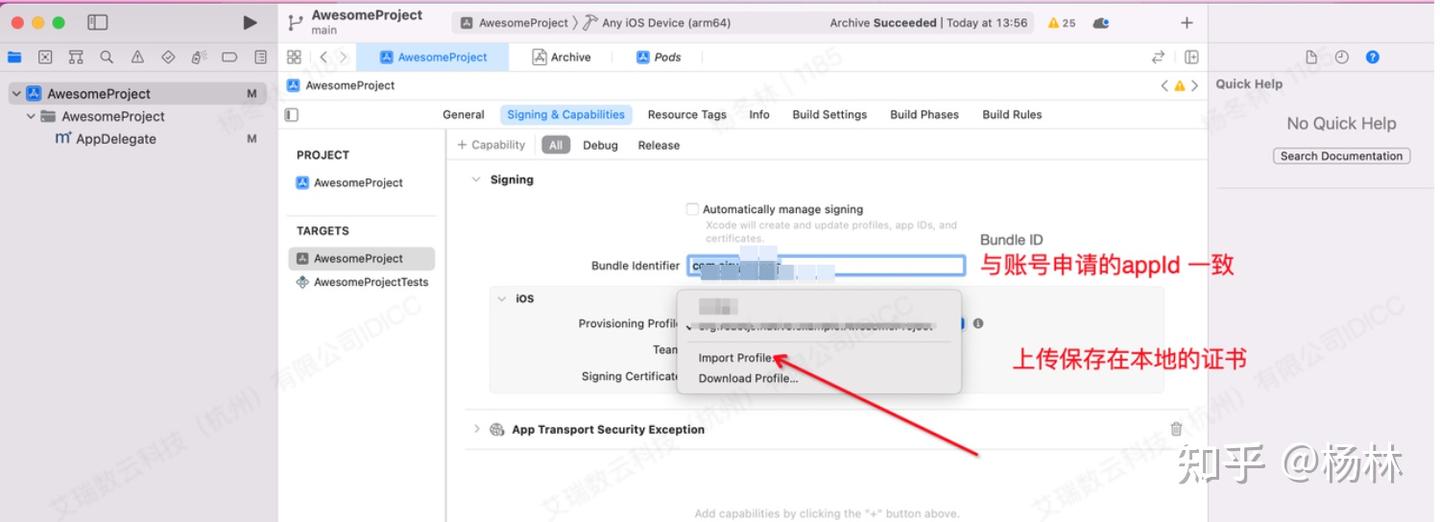This screenshot has width=1440, height=522.
Task: Collapse the Signing section
Action: (x=476, y=180)
